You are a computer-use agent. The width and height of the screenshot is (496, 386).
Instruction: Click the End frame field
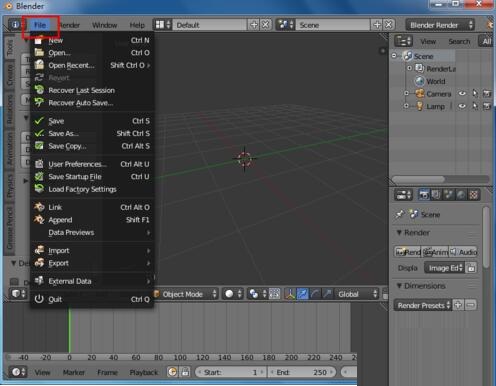pyautogui.click(x=301, y=372)
